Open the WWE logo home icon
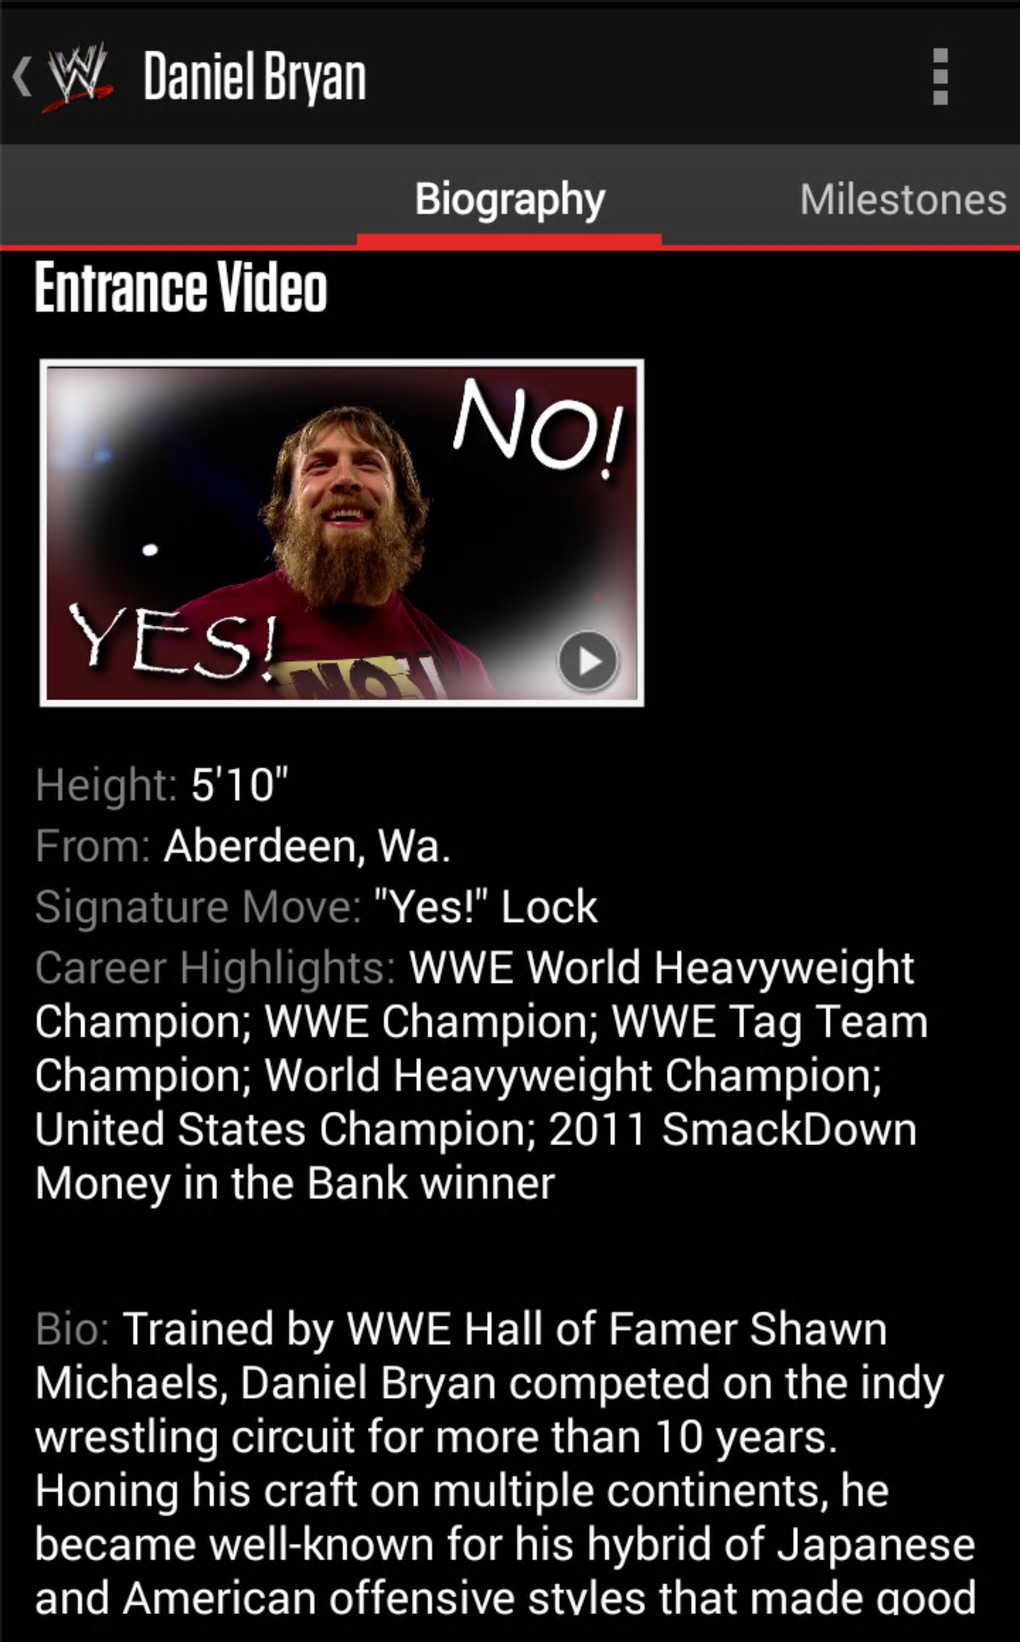Image resolution: width=1020 pixels, height=1642 pixels. tap(80, 76)
